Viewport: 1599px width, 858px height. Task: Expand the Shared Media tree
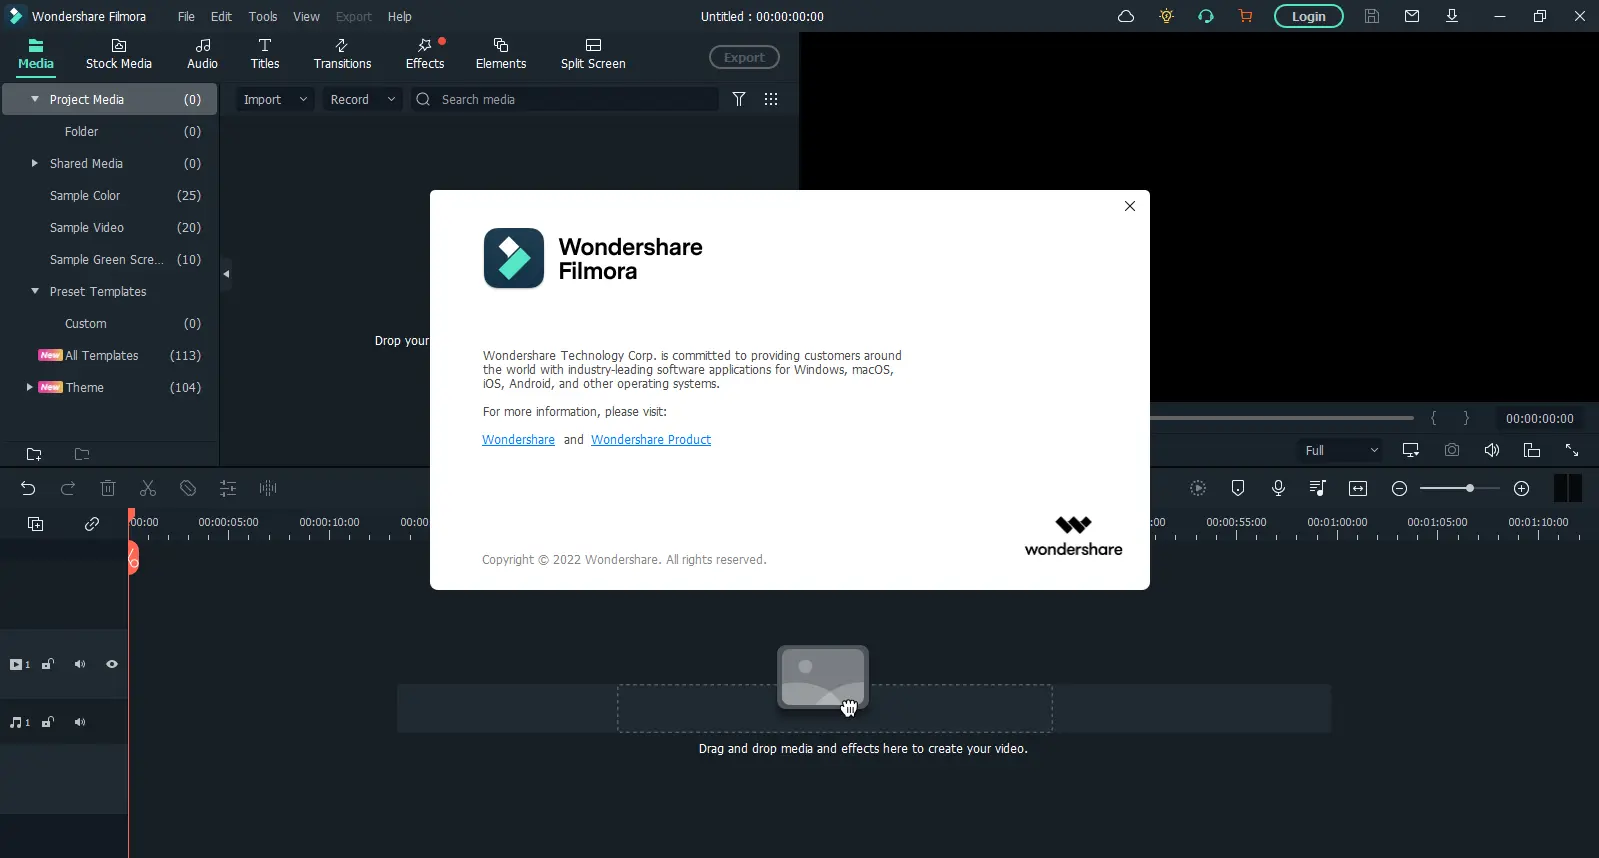[x=34, y=163]
